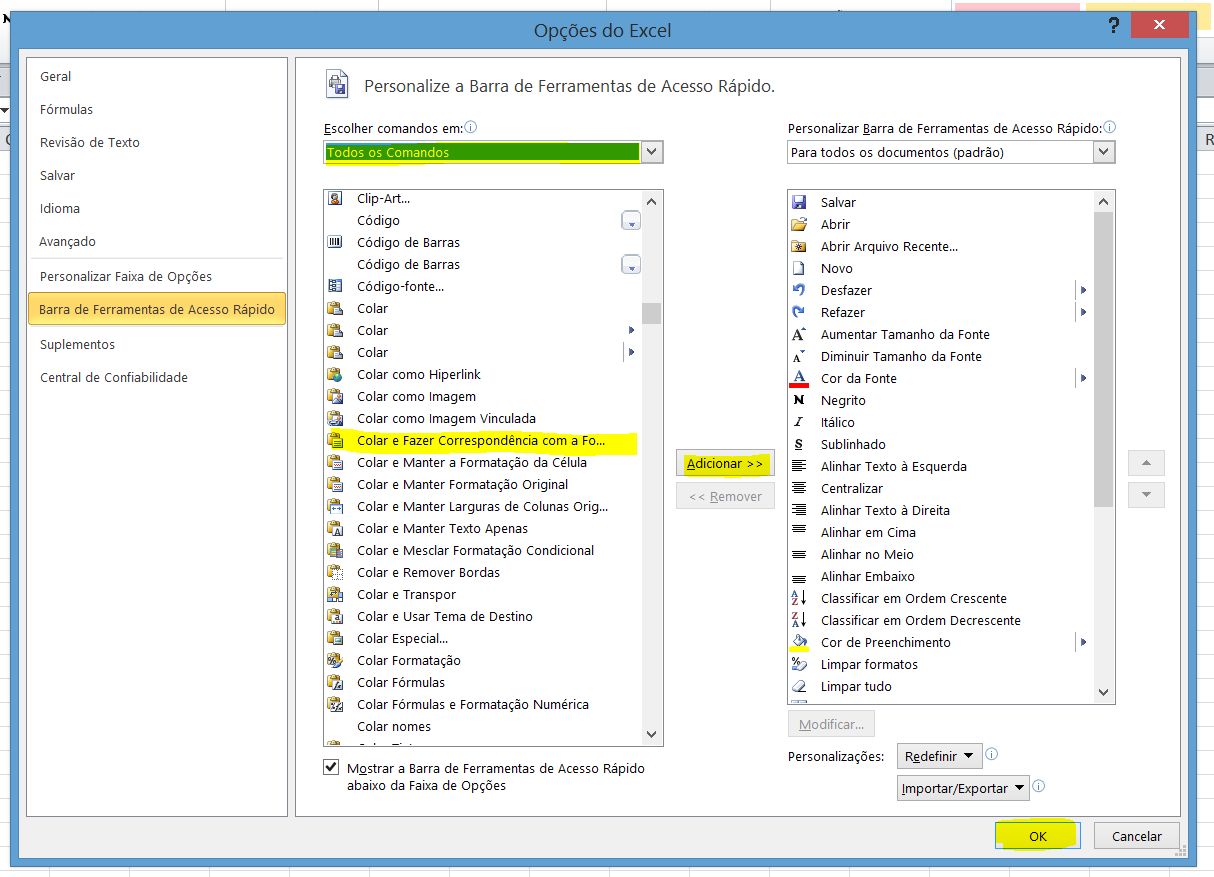The height and width of the screenshot is (877, 1214).
Task: Select the Cor de Preenchimento paint bucket icon
Action: (x=799, y=642)
